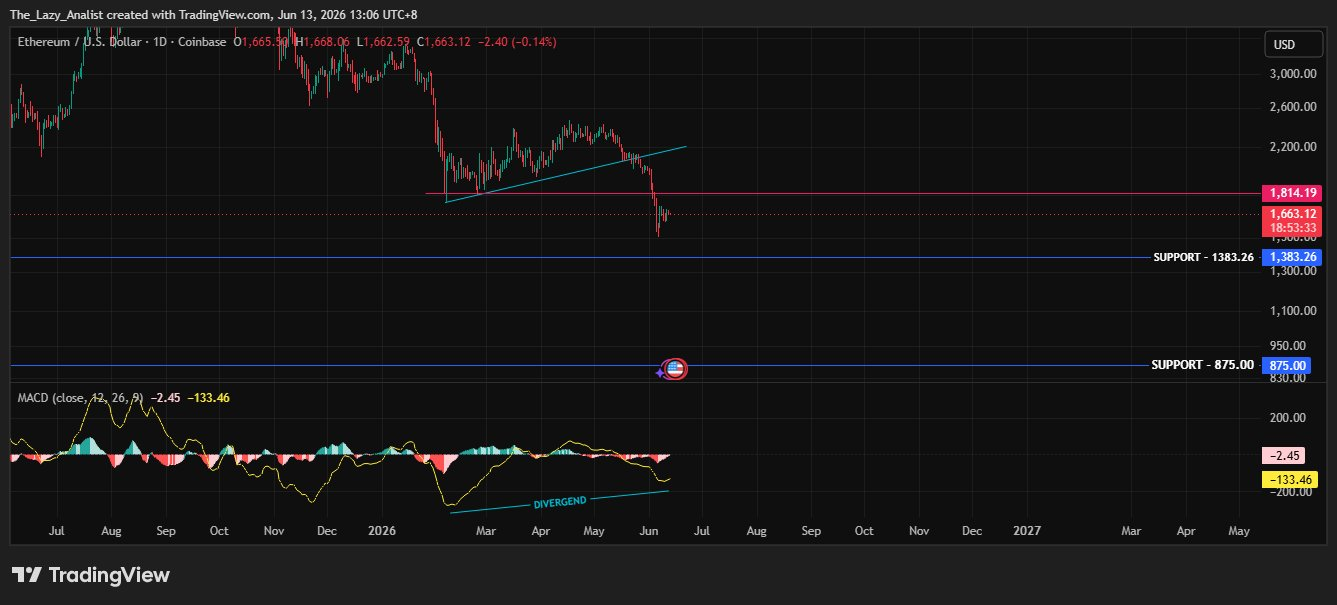Click the current price label 1,663.12
The image size is (1337, 605).
1294,214
